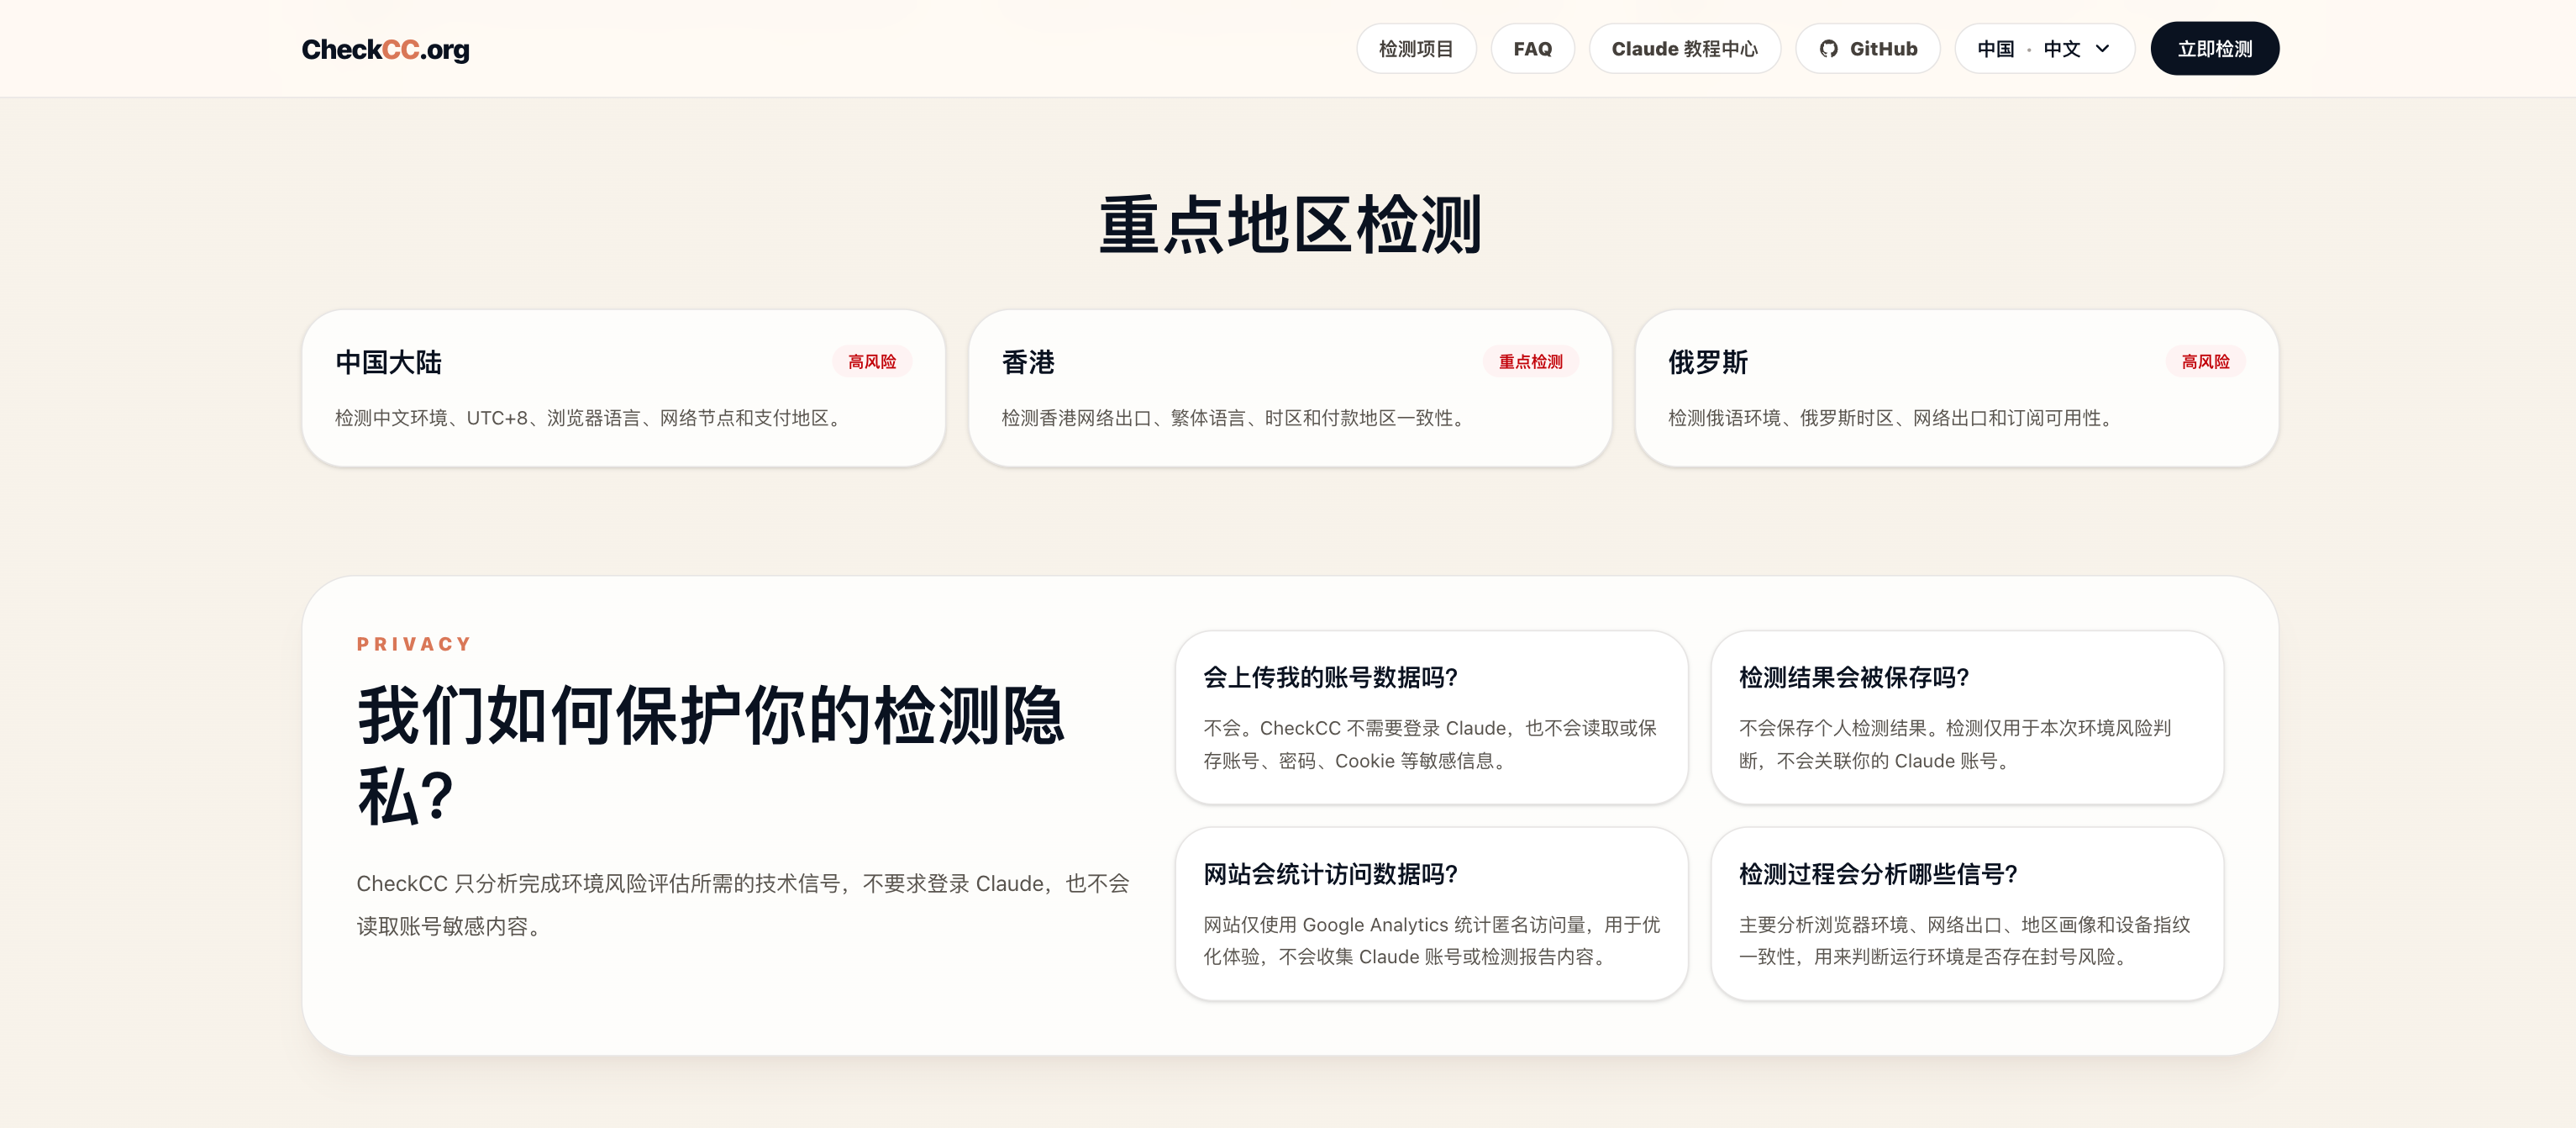The image size is (2576, 1128).
Task: Open the GitHub link text
Action: point(1883,49)
